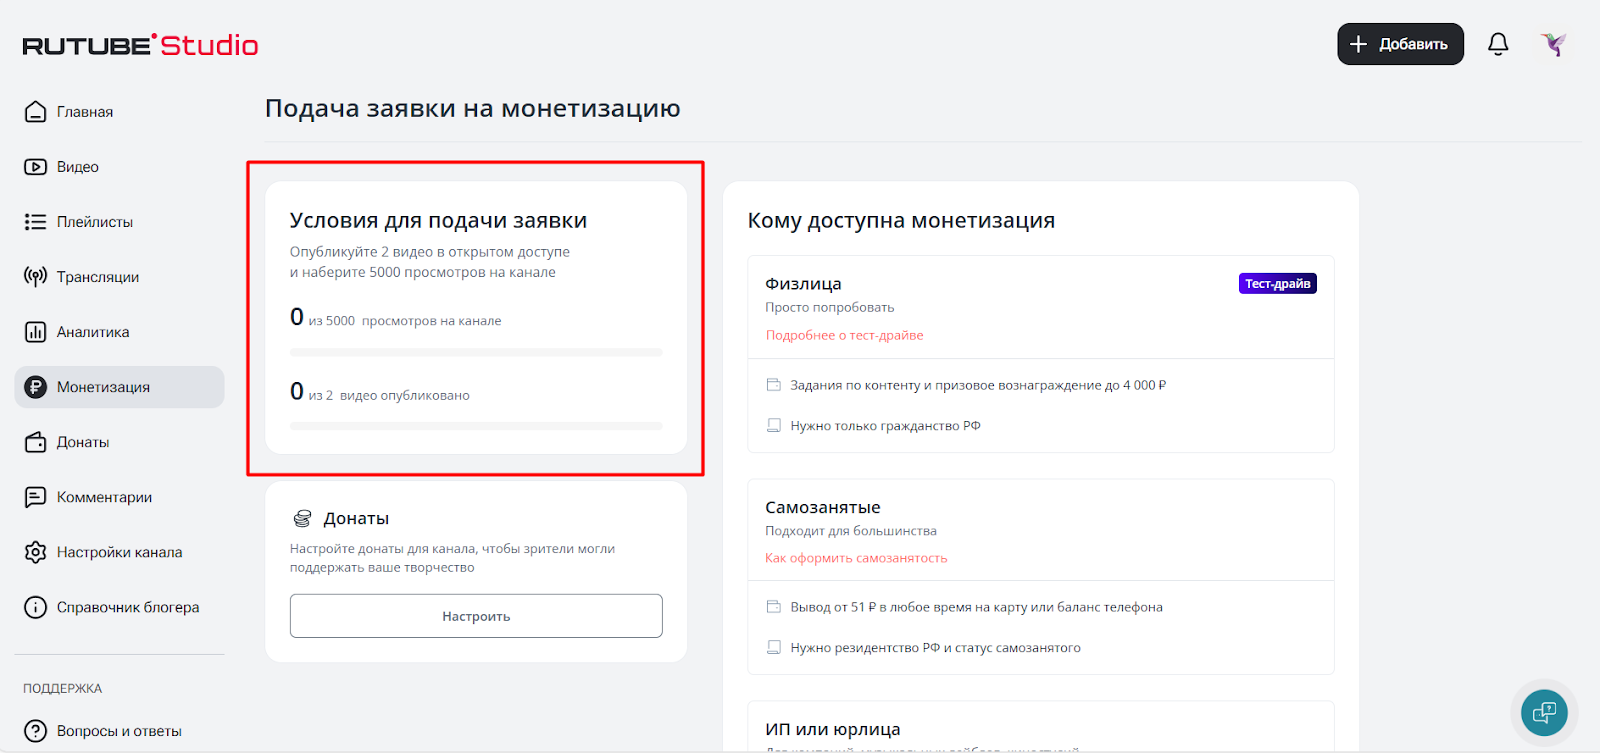Click the ПОДДЕРЖКА section label

(x=62, y=688)
